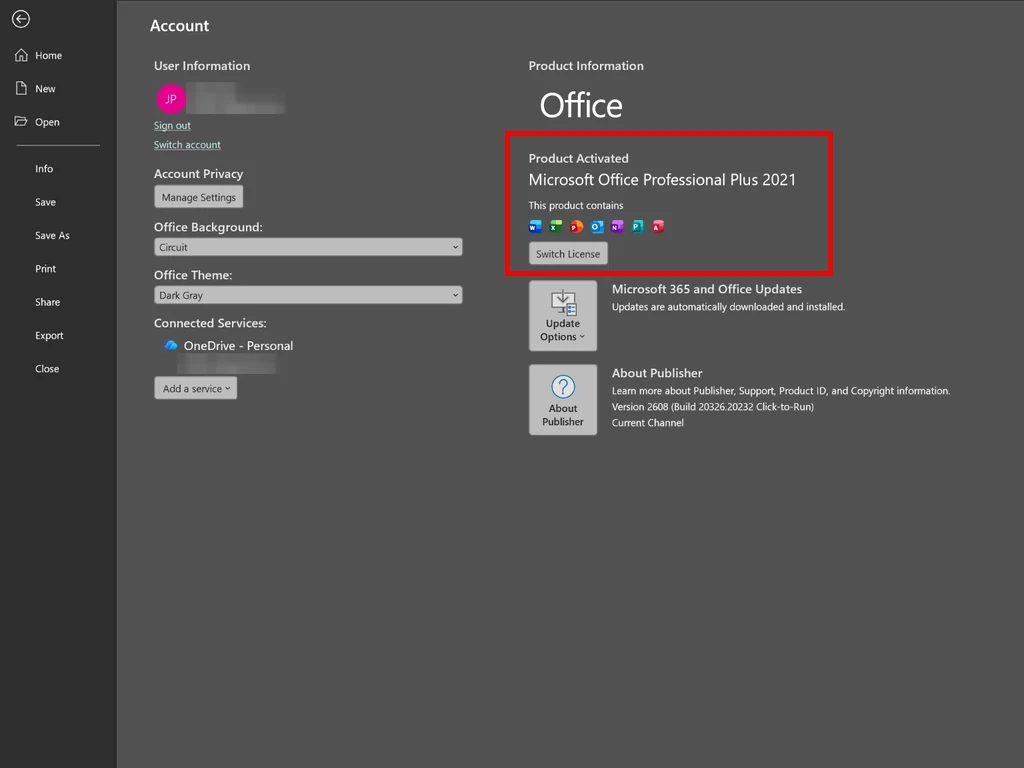Click the Outlook app icon

pos(597,227)
